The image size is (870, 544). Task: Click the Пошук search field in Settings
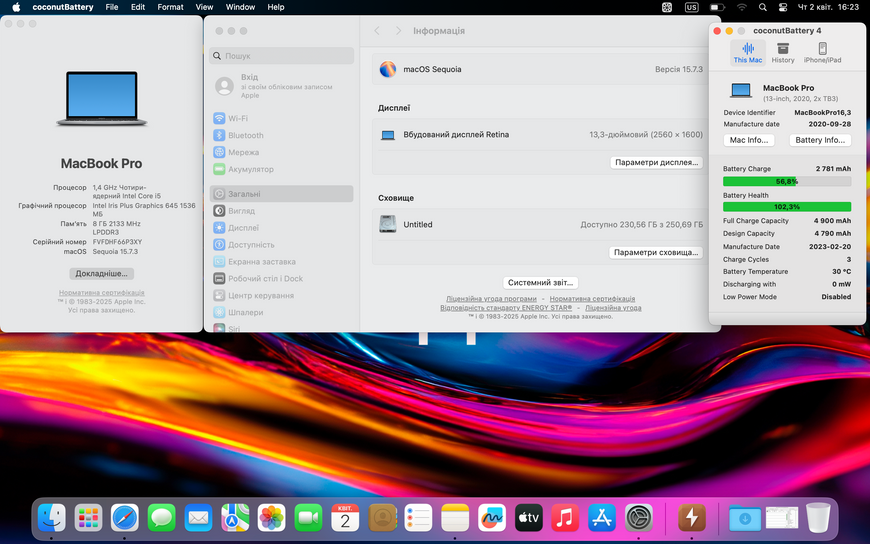point(282,56)
